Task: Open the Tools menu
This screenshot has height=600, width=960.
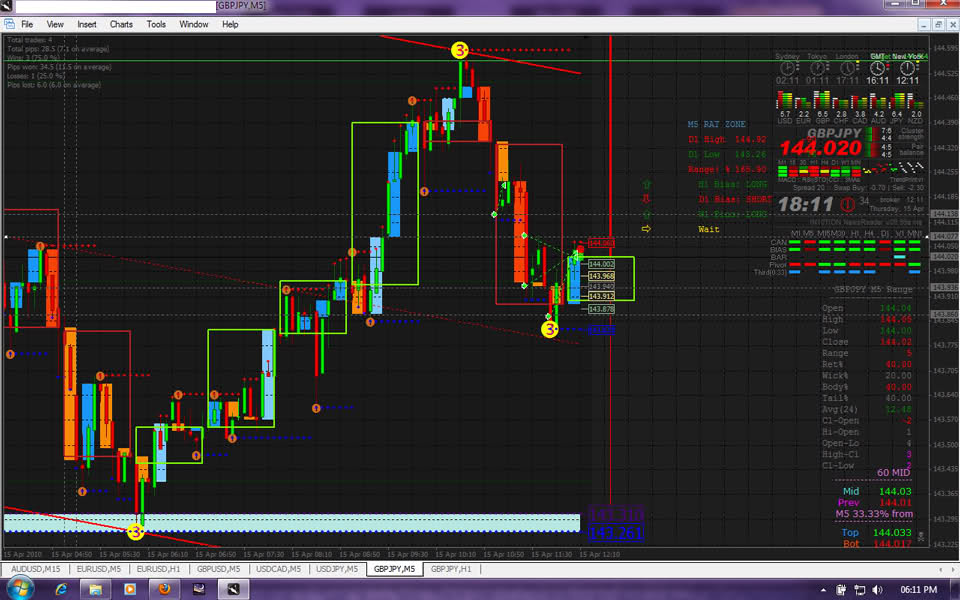Action: pos(156,24)
